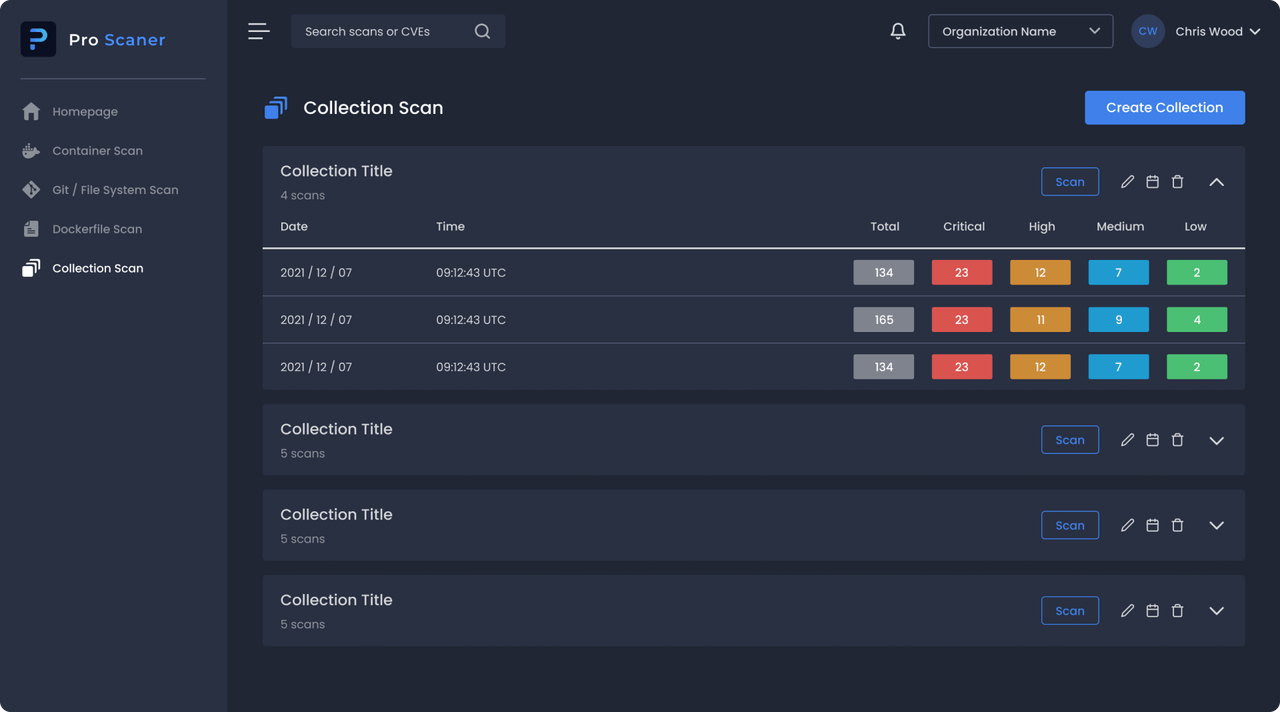Viewport: 1280px width, 712px height.
Task: Click the CW user avatar
Action: click(x=1147, y=31)
